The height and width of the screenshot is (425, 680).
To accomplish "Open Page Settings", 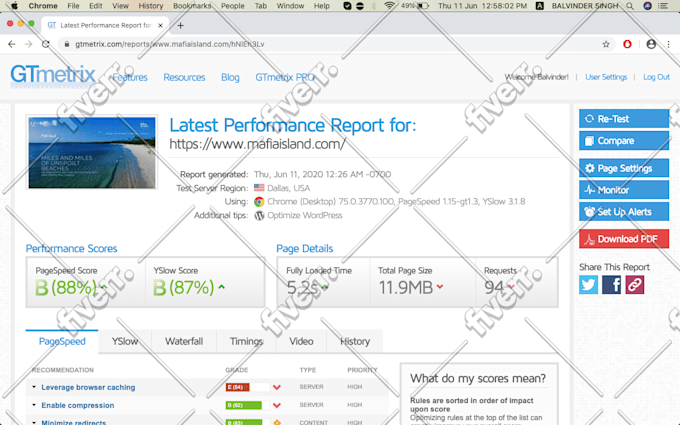I will (x=624, y=168).
